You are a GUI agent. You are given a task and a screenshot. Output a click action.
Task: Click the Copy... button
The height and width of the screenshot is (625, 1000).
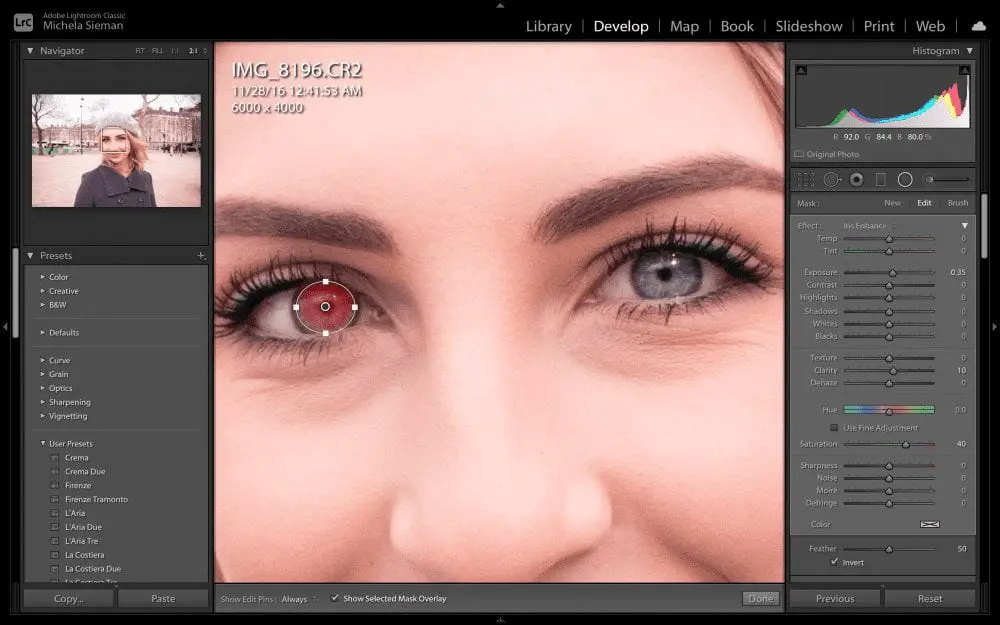(x=69, y=599)
